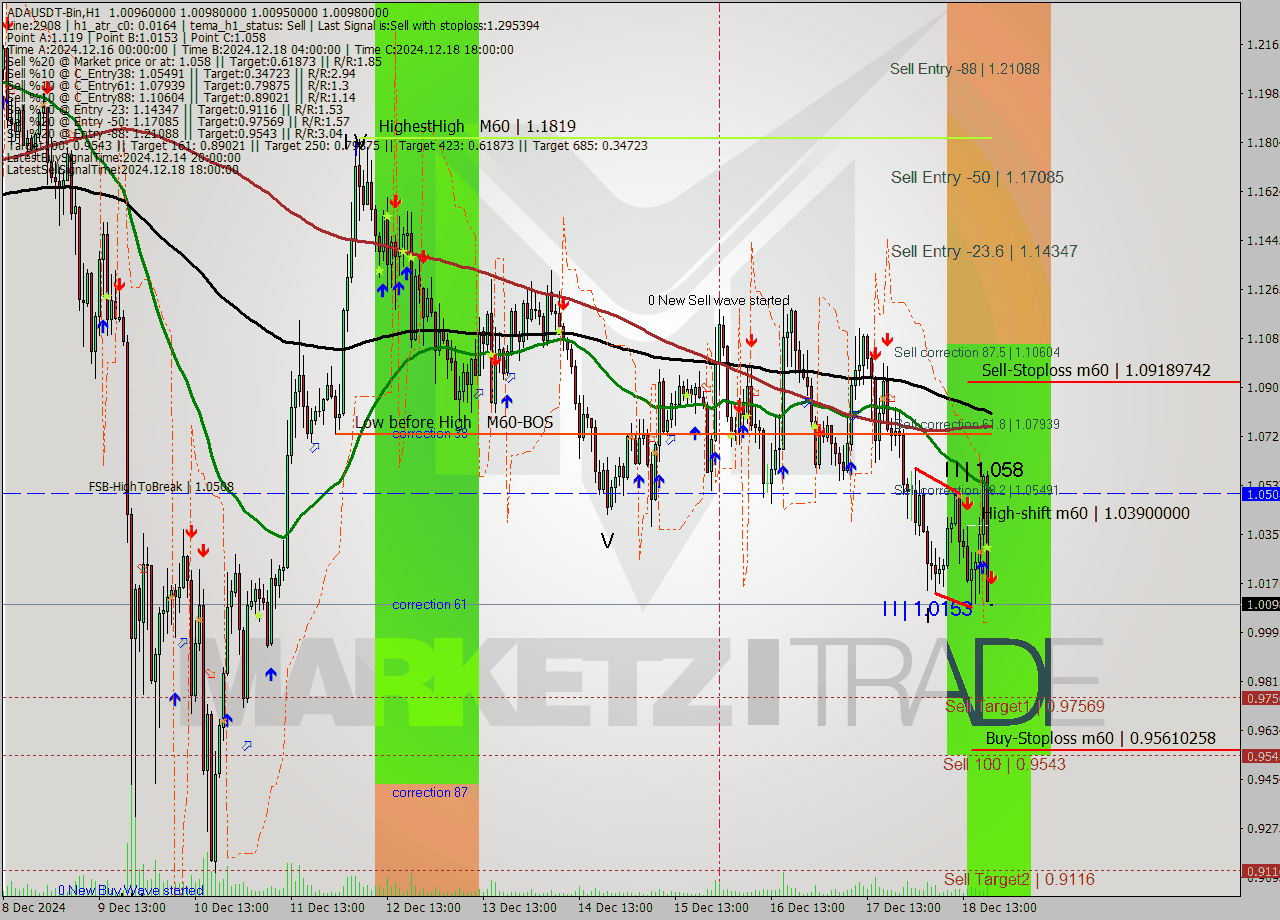The image size is (1280, 920).
Task: Click the '15 Dec 13:00' time axis label
Action: coord(712,908)
